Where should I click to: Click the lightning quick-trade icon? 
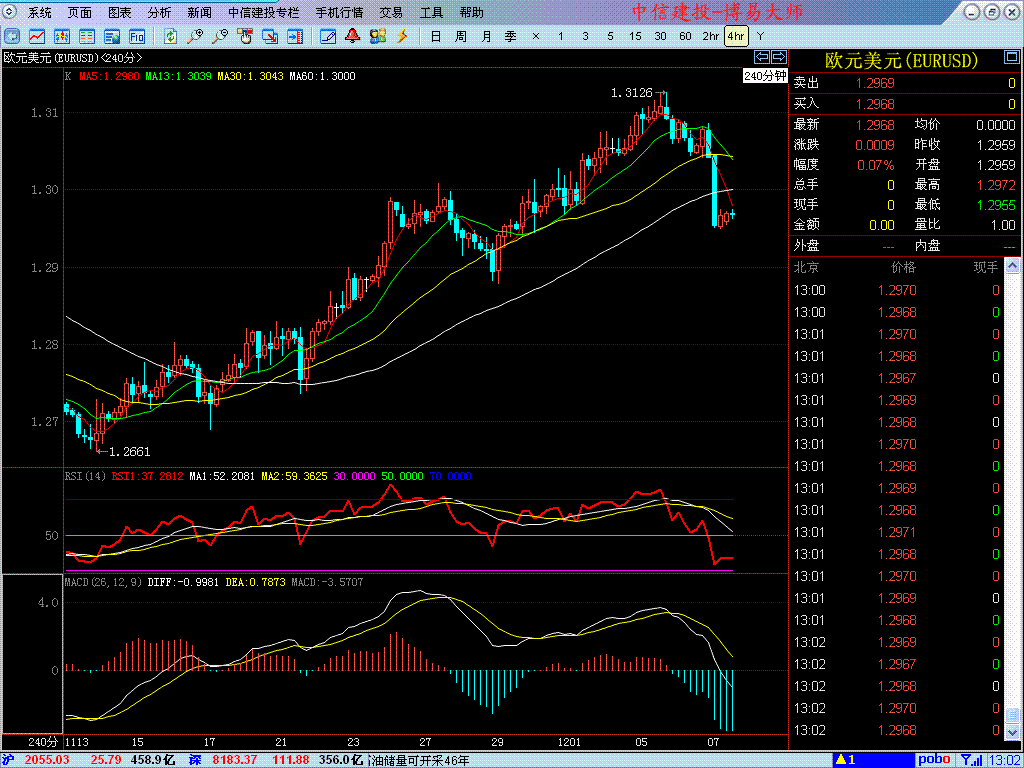pyautogui.click(x=402, y=36)
